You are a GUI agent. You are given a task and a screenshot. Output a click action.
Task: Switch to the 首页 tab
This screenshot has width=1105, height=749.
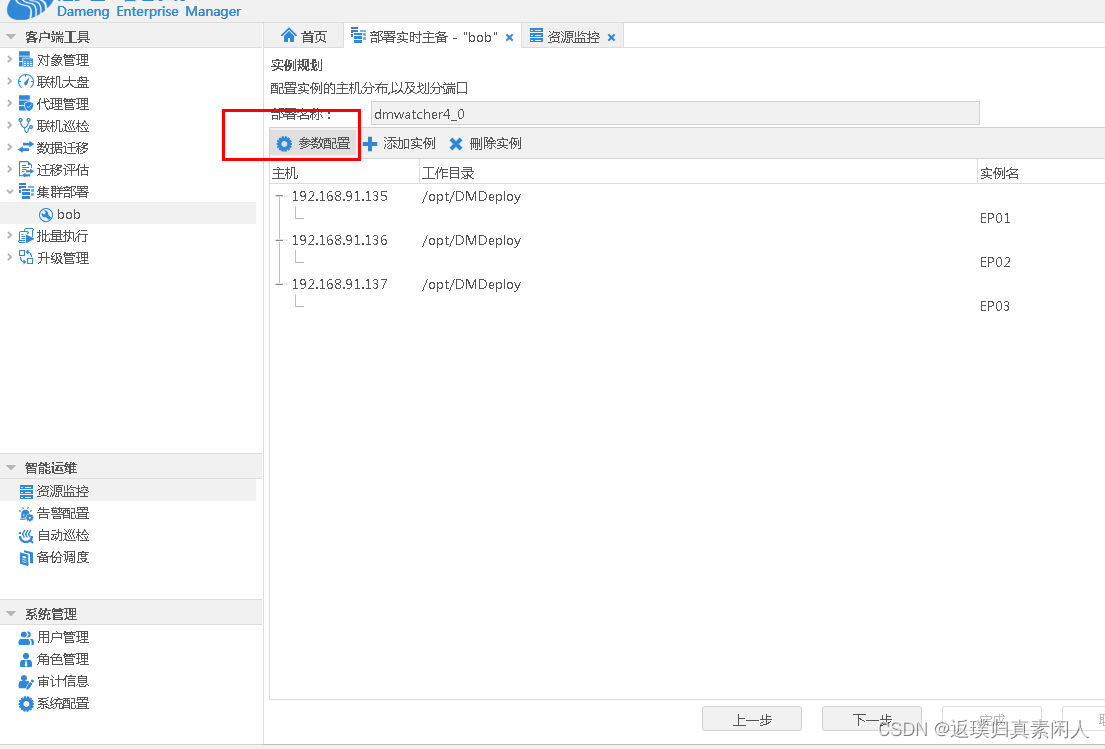point(304,37)
